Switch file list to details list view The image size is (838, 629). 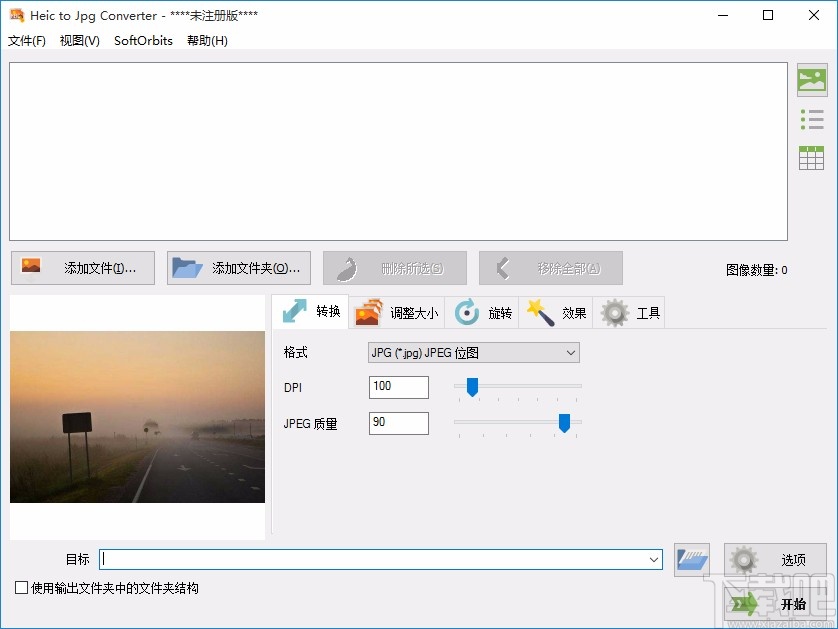point(812,118)
